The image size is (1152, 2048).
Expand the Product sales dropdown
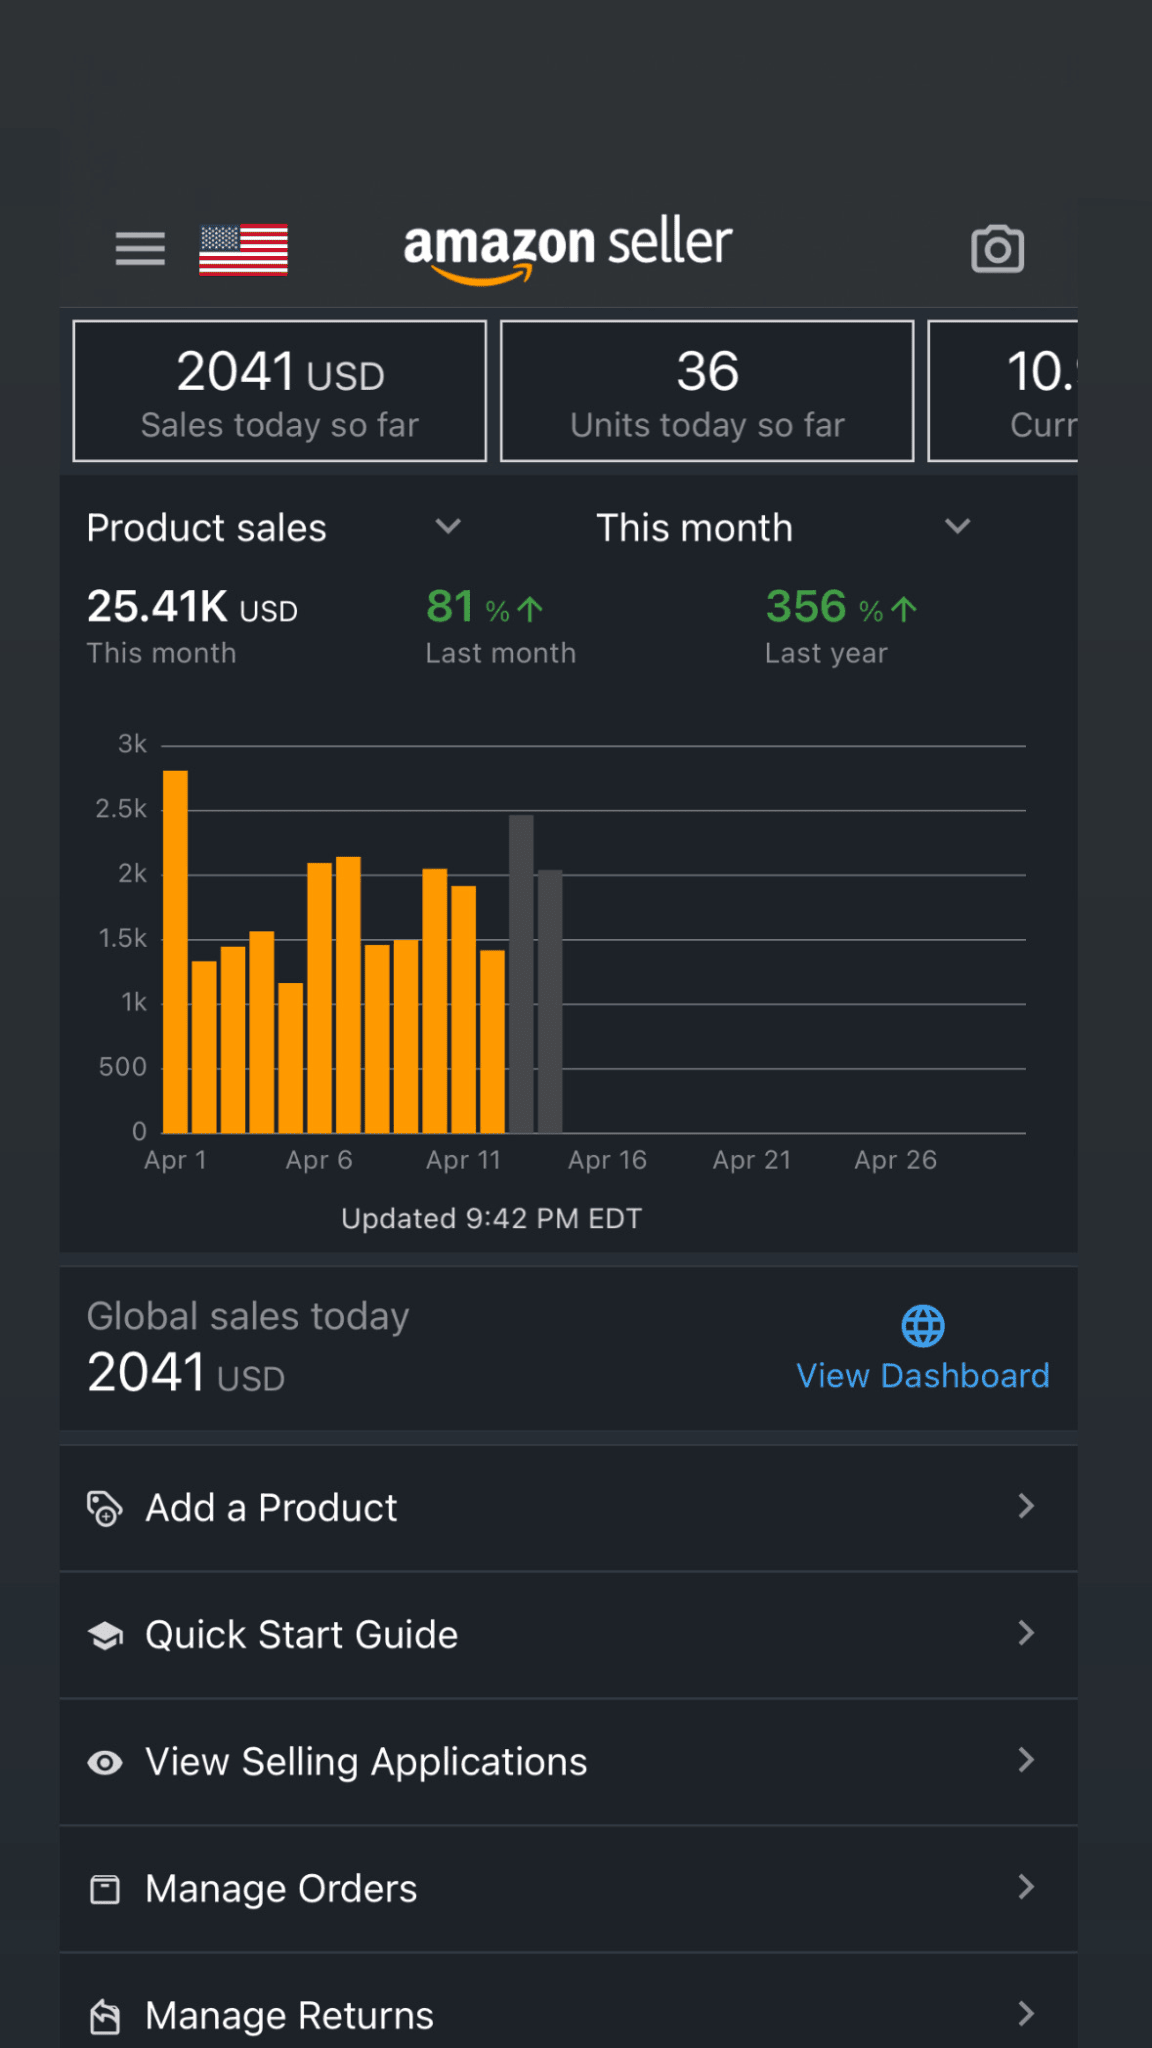(447, 527)
